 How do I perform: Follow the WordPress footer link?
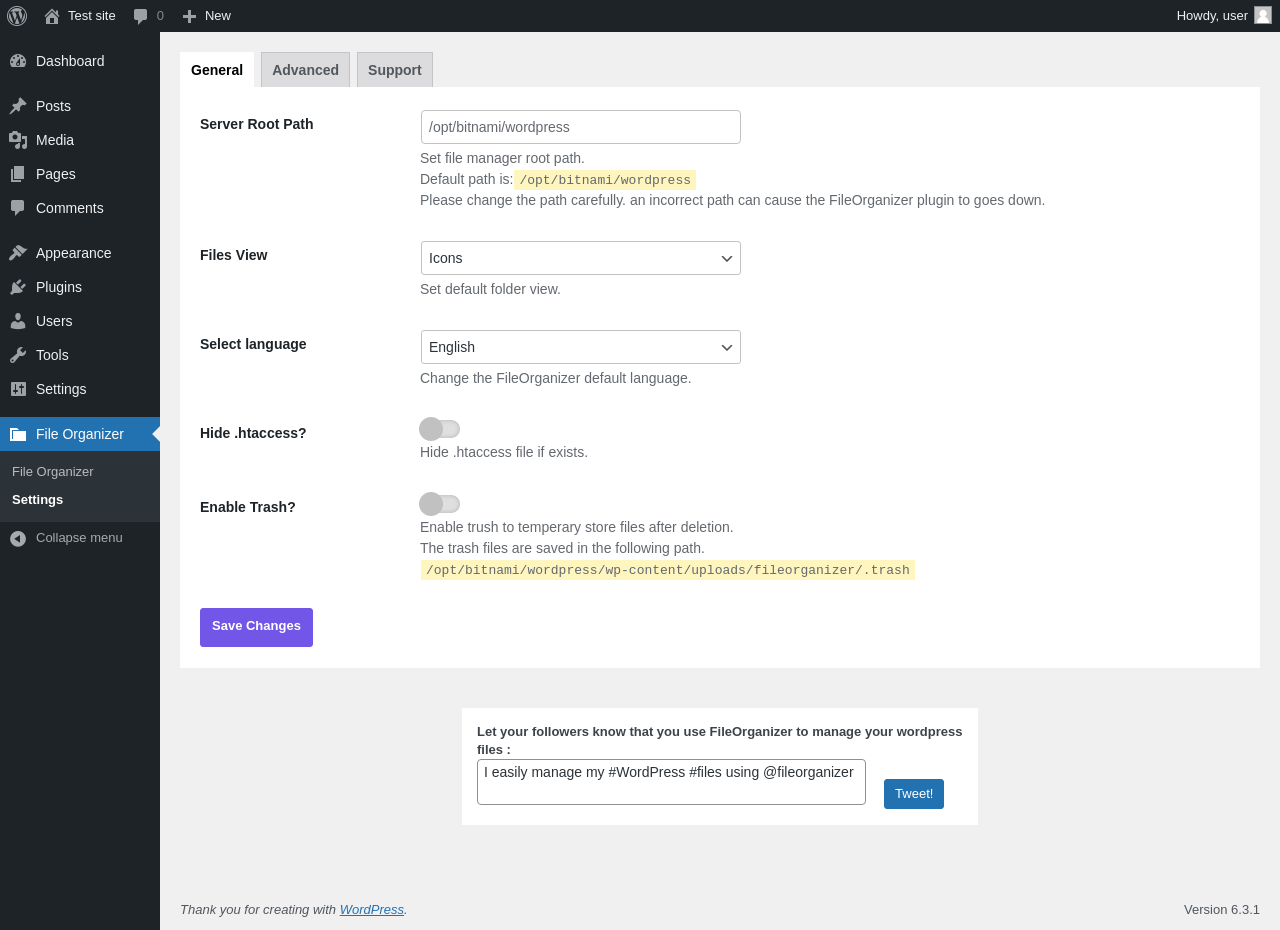[x=371, y=910]
